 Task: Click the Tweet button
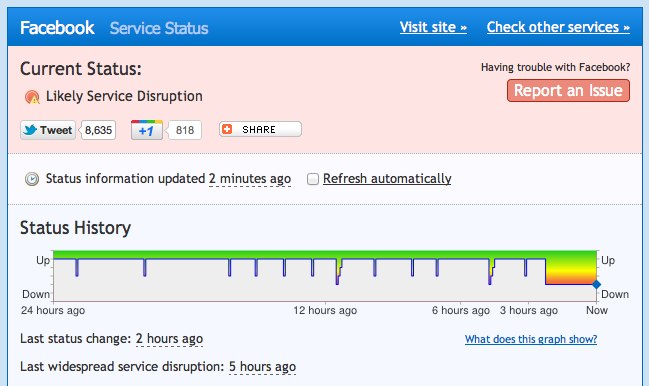tap(48, 130)
